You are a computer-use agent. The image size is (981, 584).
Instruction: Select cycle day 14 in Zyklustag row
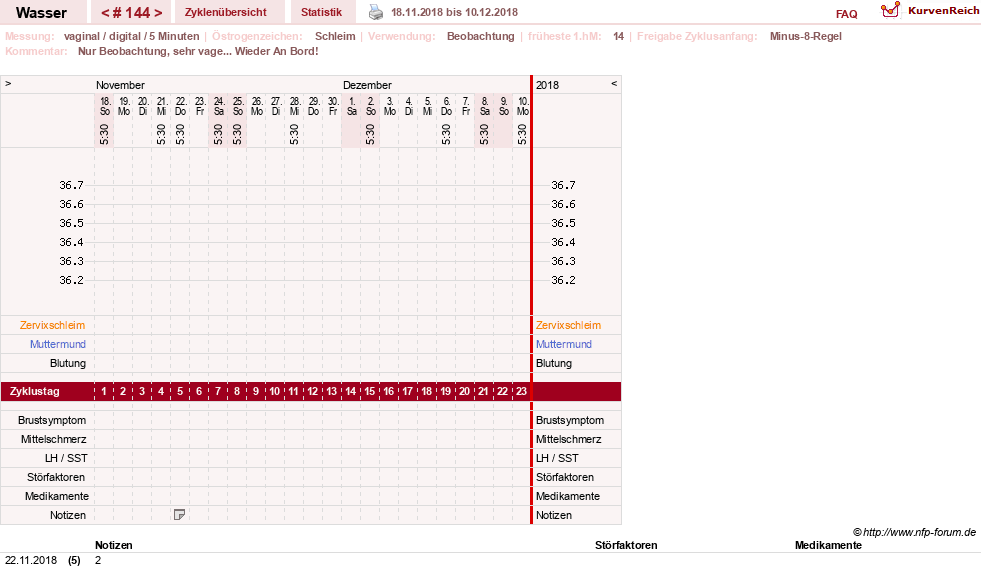click(350, 391)
